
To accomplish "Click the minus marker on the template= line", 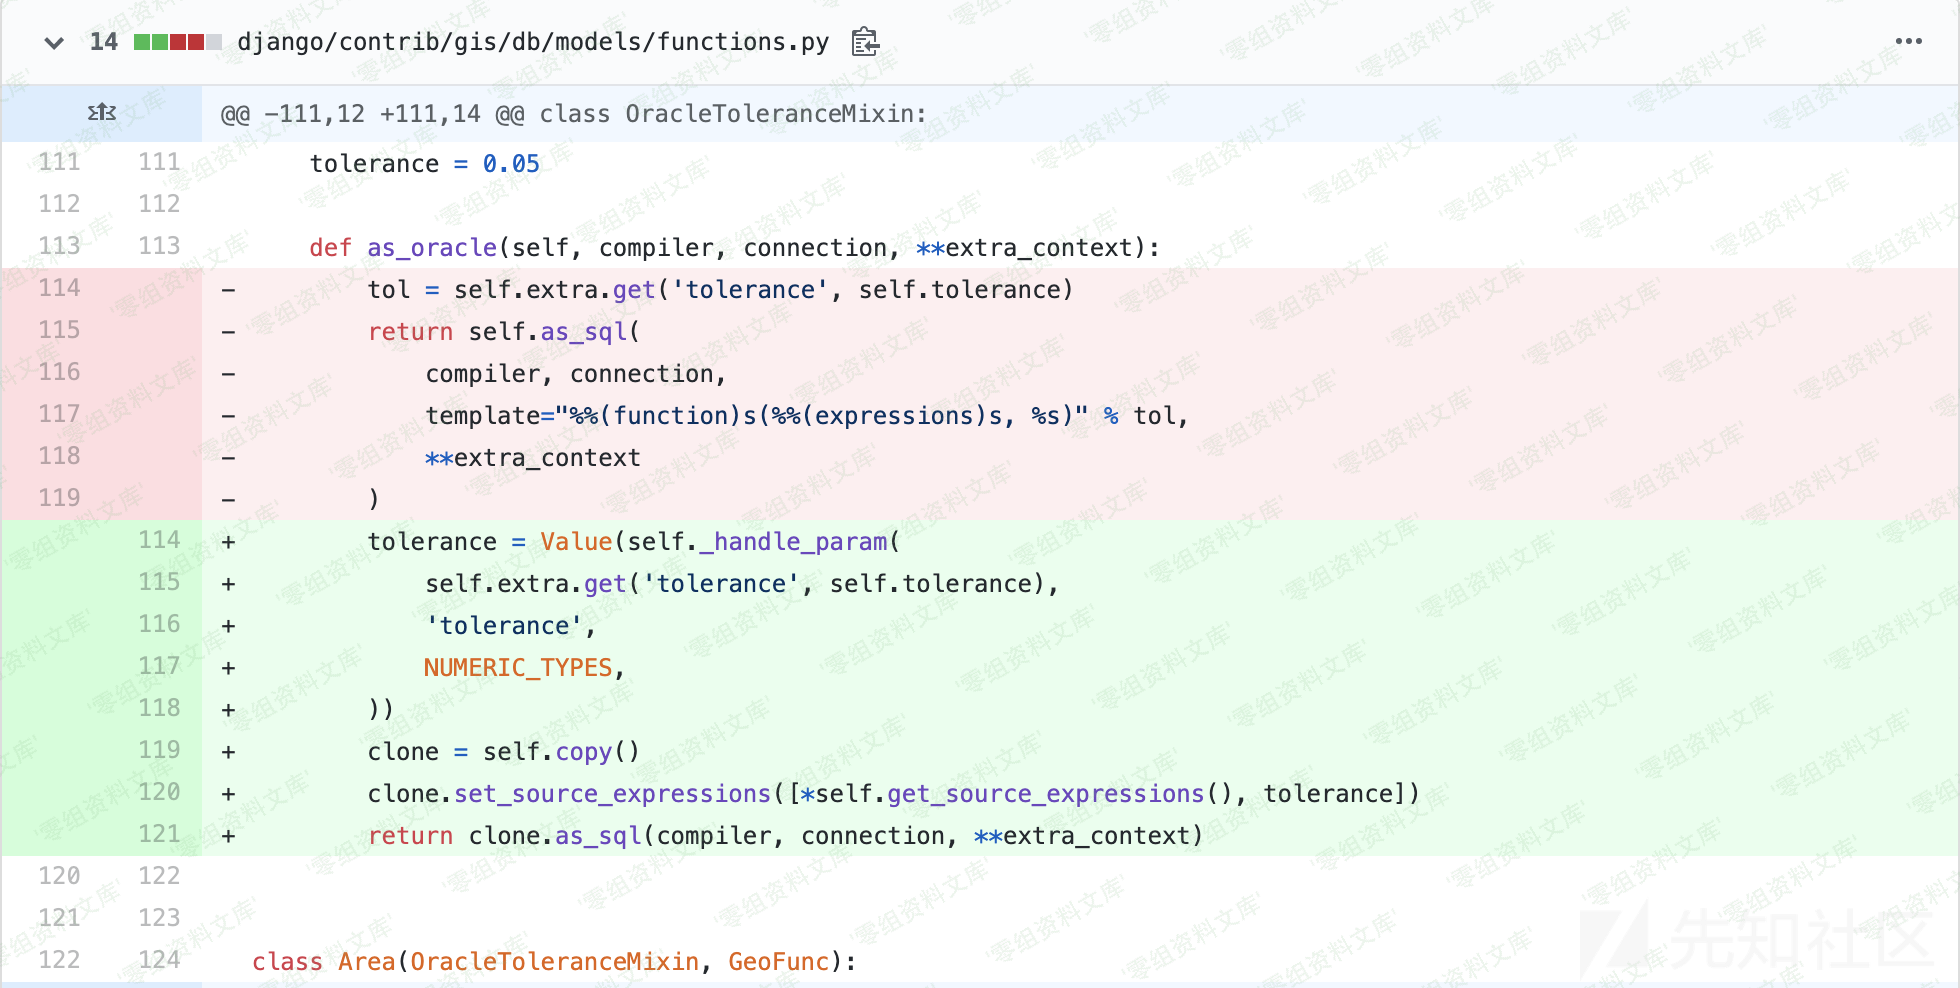I will tap(229, 416).
